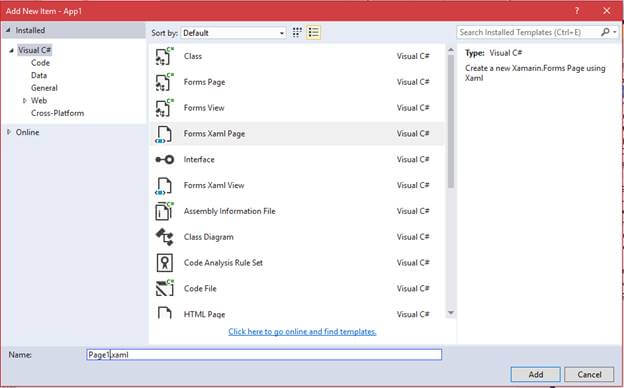Select the Forms Page template icon
The width and height of the screenshot is (624, 388).
click(164, 82)
